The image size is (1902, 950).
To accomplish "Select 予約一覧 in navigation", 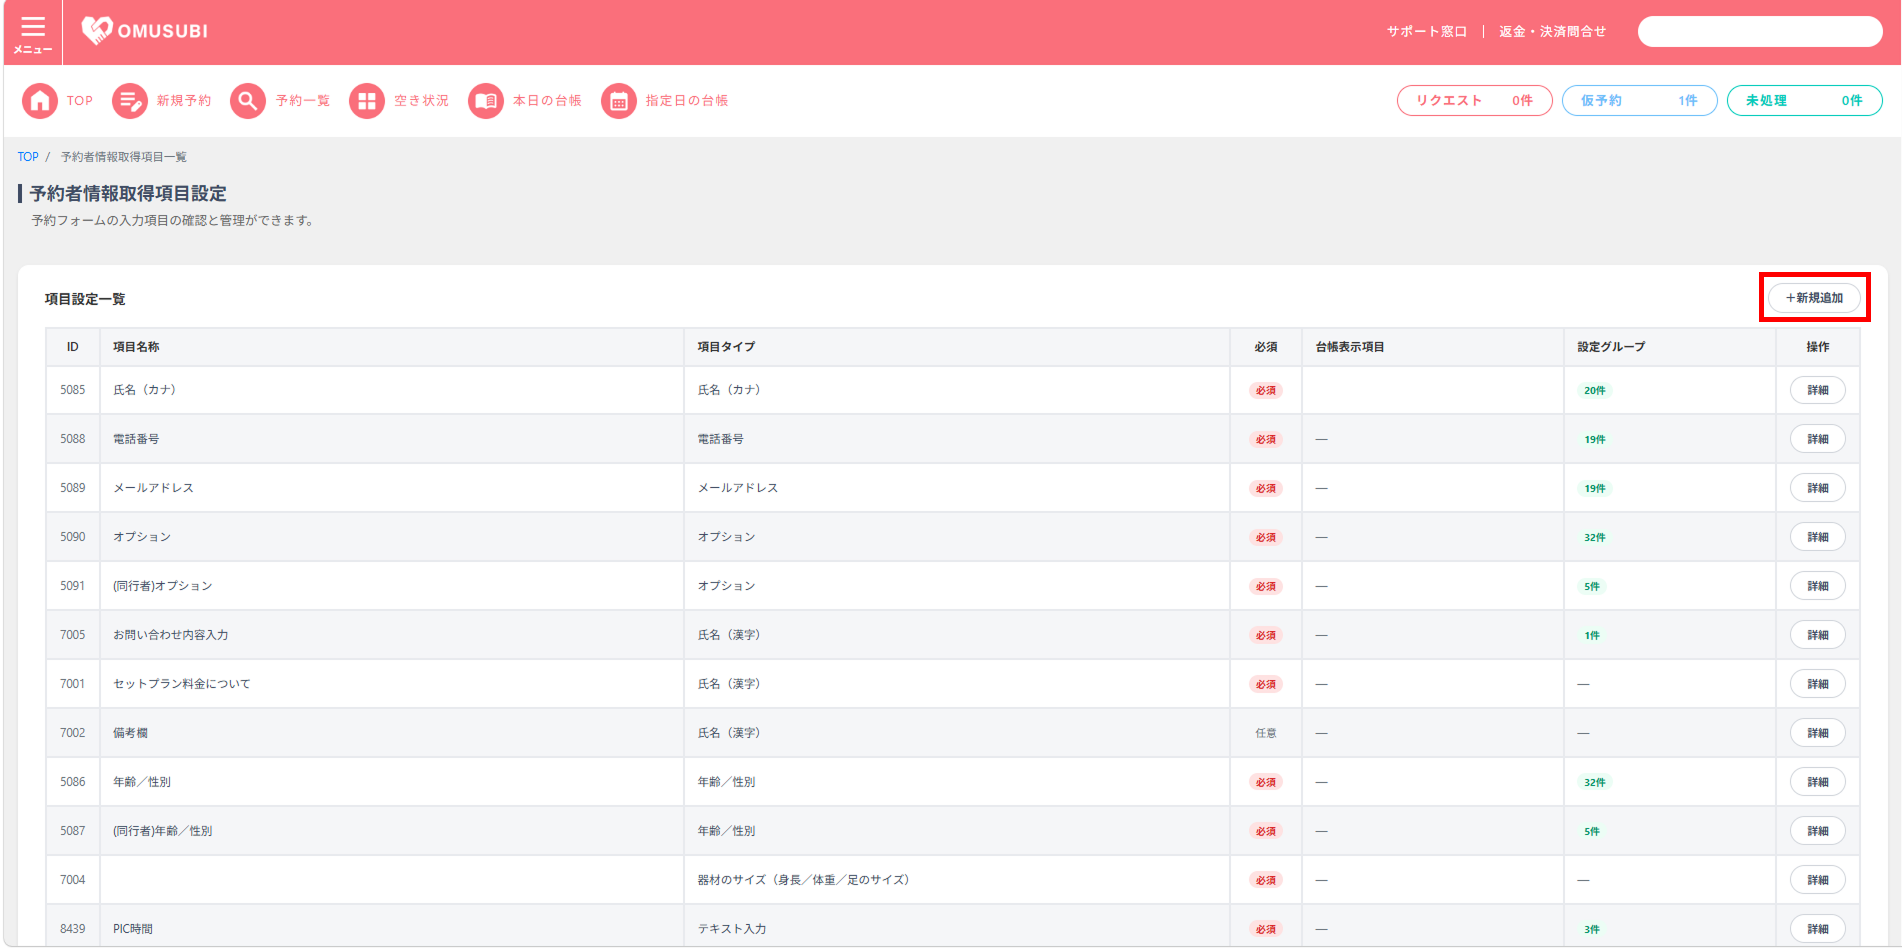I will [x=303, y=101].
